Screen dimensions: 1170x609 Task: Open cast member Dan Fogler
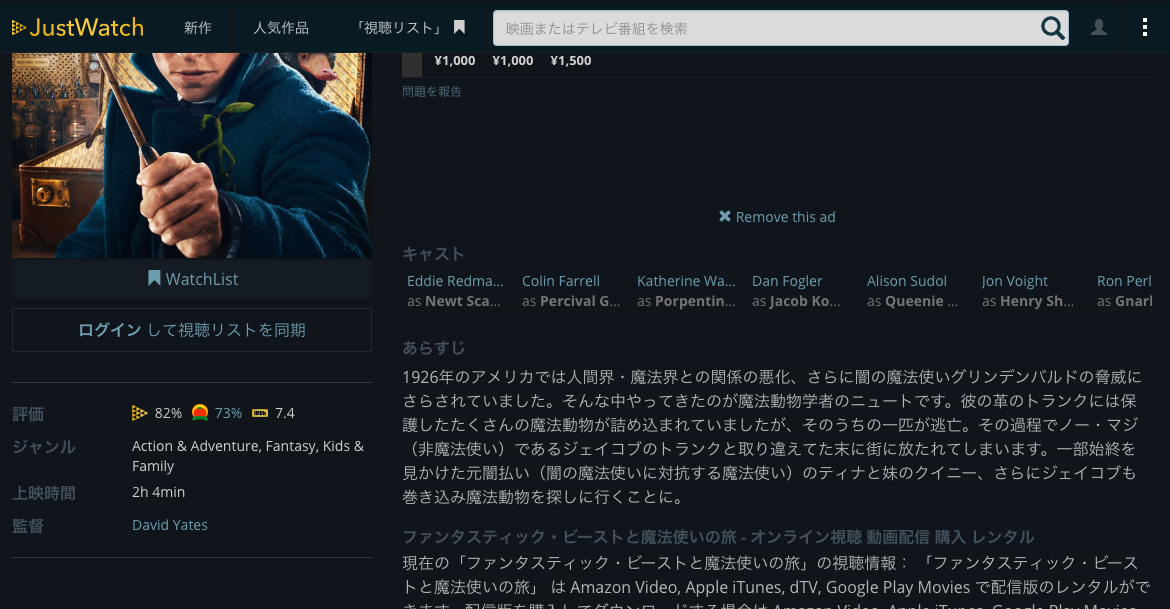tap(787, 281)
